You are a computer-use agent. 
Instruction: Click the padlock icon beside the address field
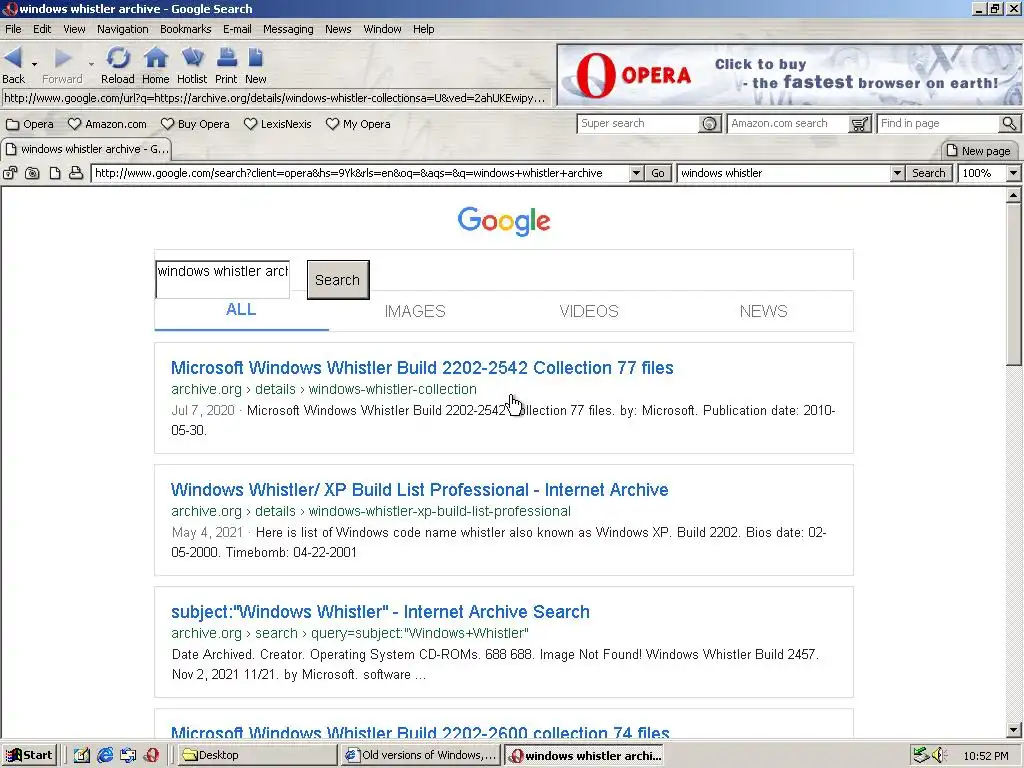(x=10, y=173)
